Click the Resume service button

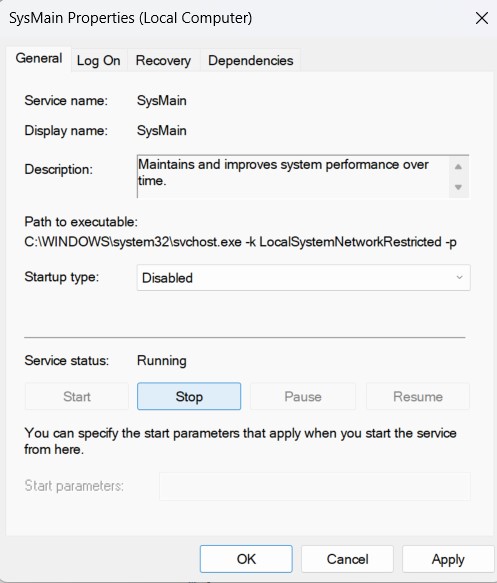[x=418, y=396]
